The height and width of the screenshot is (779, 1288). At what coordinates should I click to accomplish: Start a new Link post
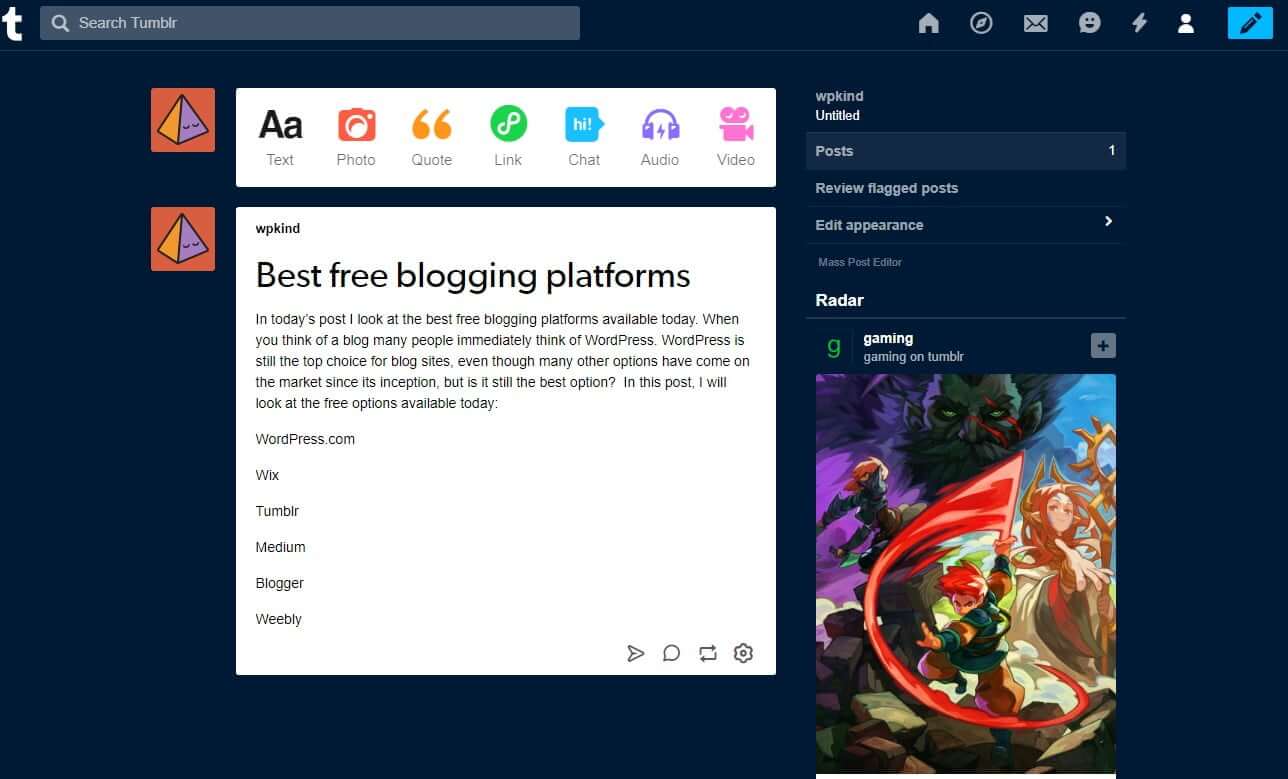click(508, 135)
